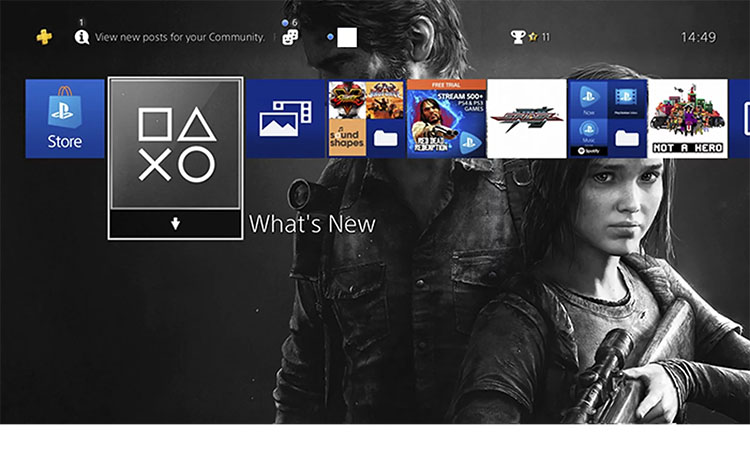Click the trophy level 11 star
The width and height of the screenshot is (750, 463).
(533, 37)
